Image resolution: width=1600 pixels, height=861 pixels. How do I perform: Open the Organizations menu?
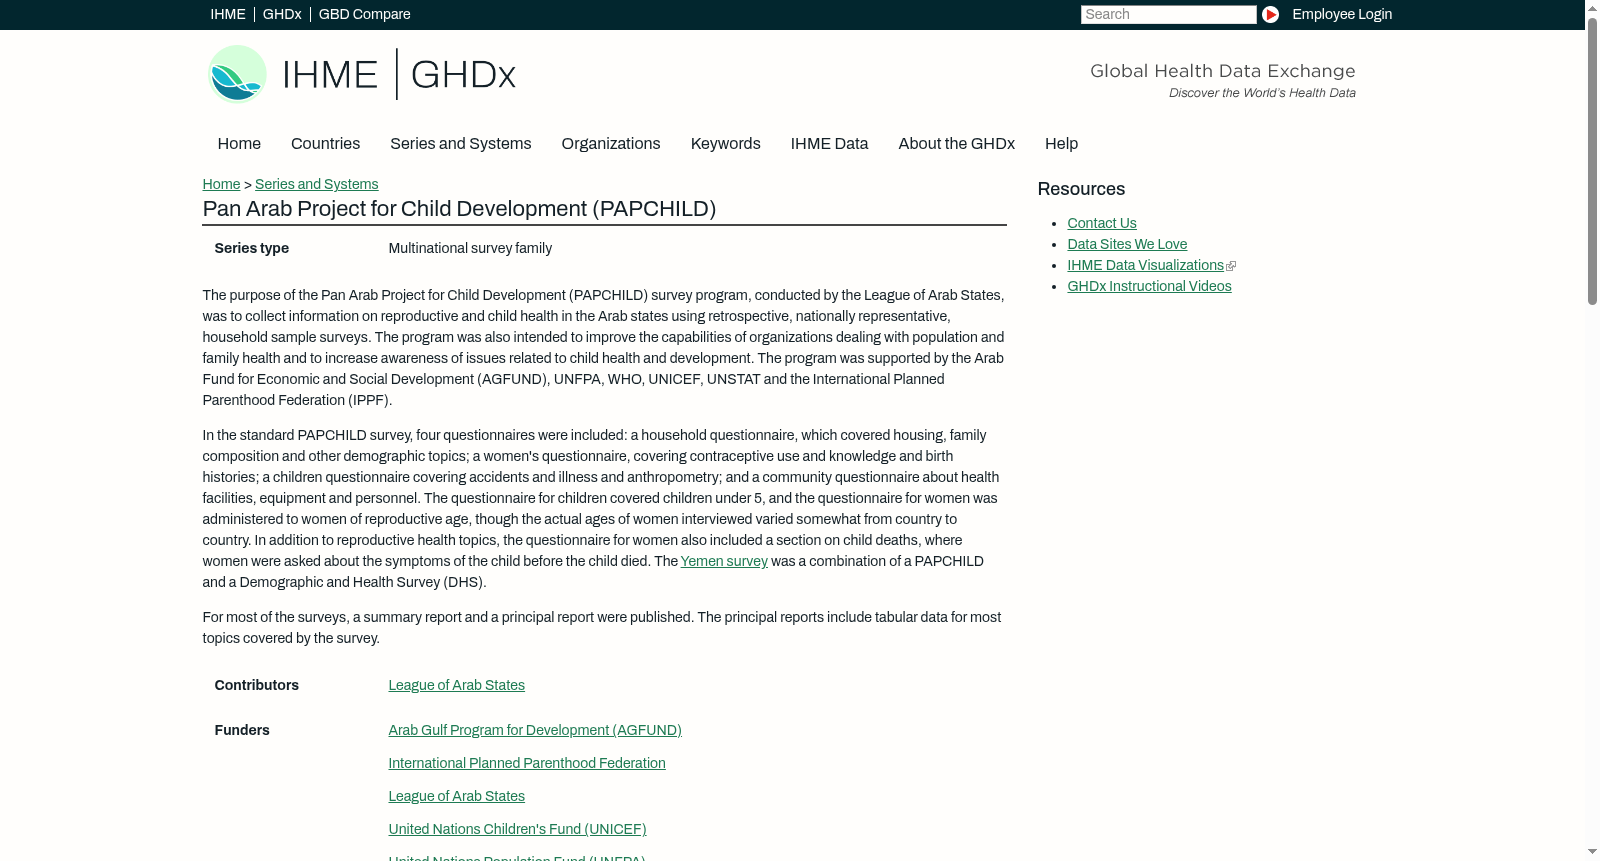click(611, 144)
